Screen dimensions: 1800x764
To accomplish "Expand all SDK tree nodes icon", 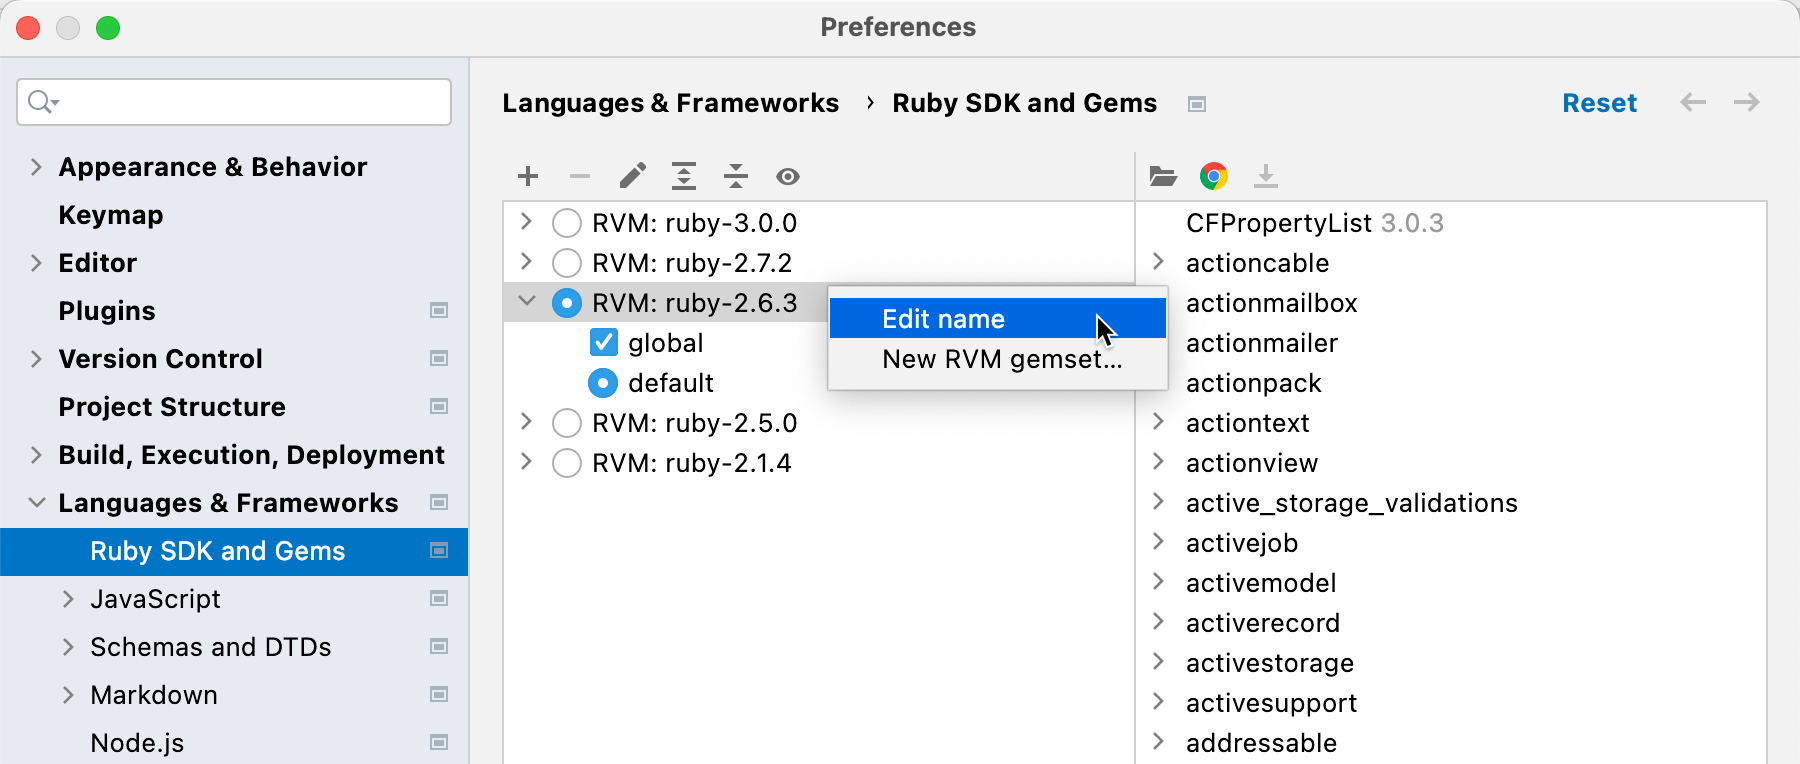I will tap(684, 177).
